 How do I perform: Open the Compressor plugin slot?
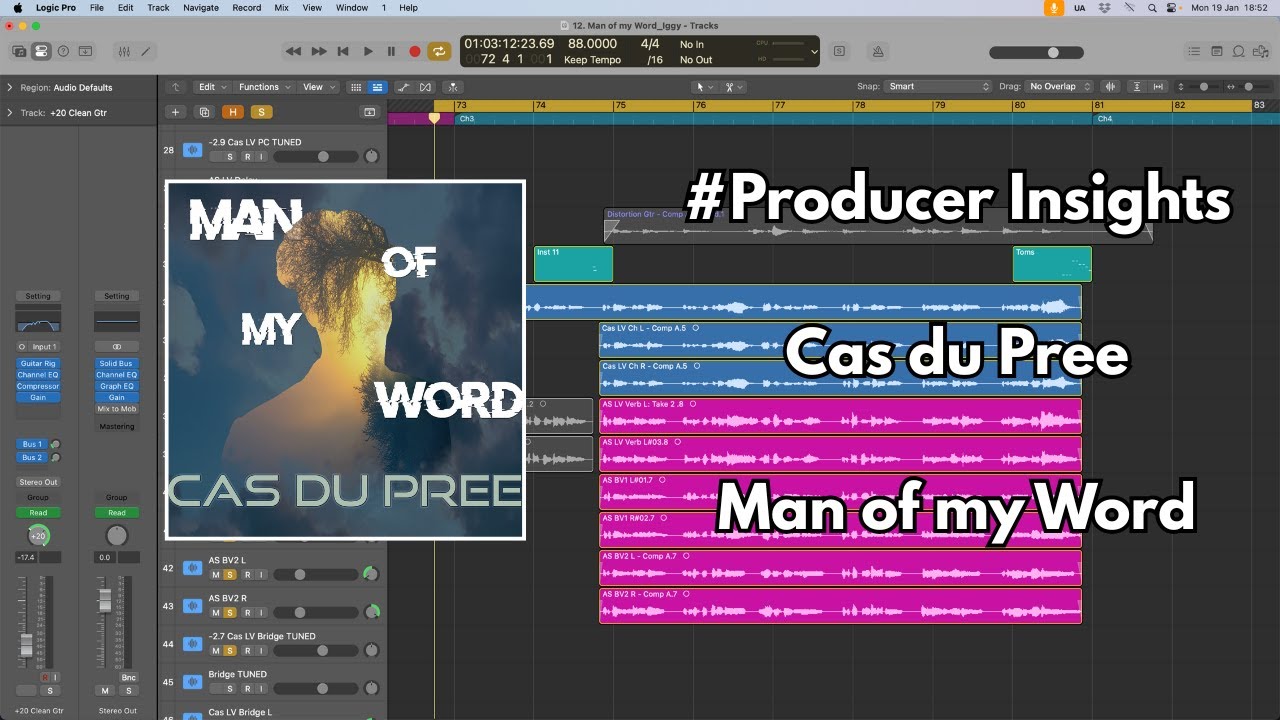pyautogui.click(x=38, y=386)
